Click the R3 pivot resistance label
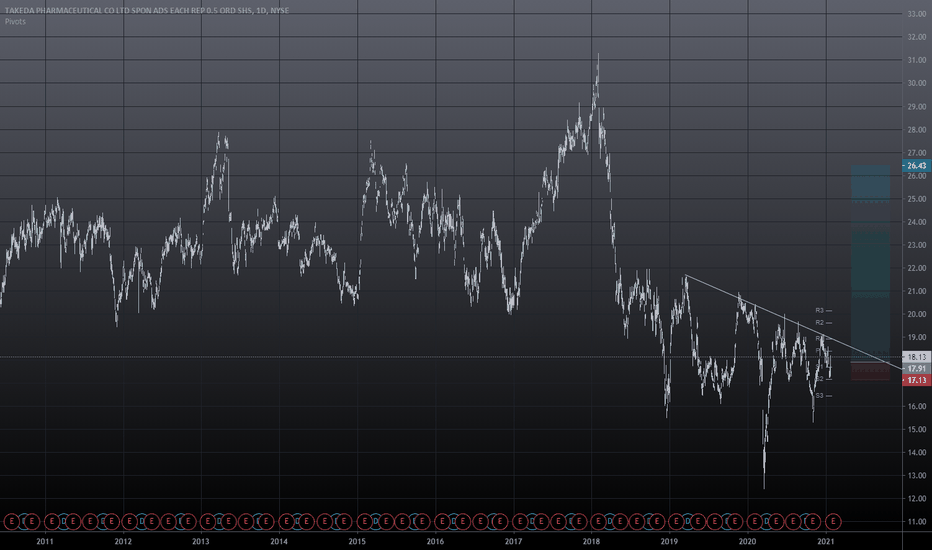Screen dimensions: 932x550 820,310
